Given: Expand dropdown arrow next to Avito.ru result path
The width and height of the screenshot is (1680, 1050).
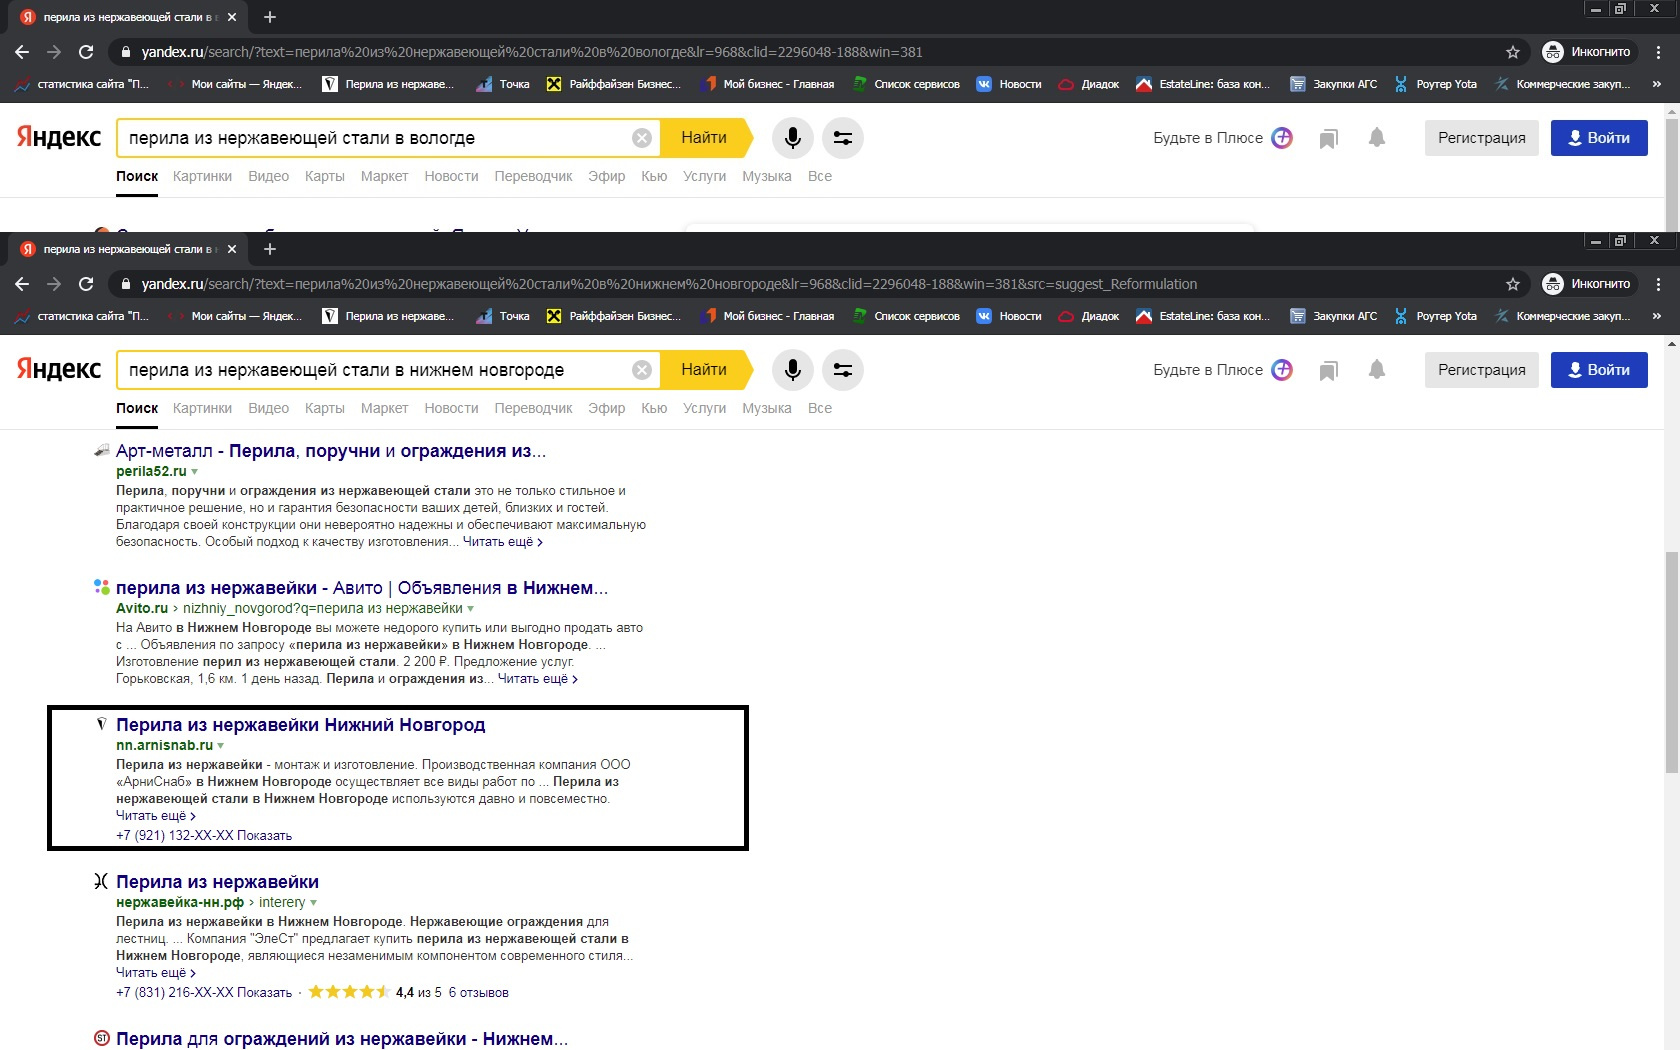Looking at the screenshot, I should (471, 609).
